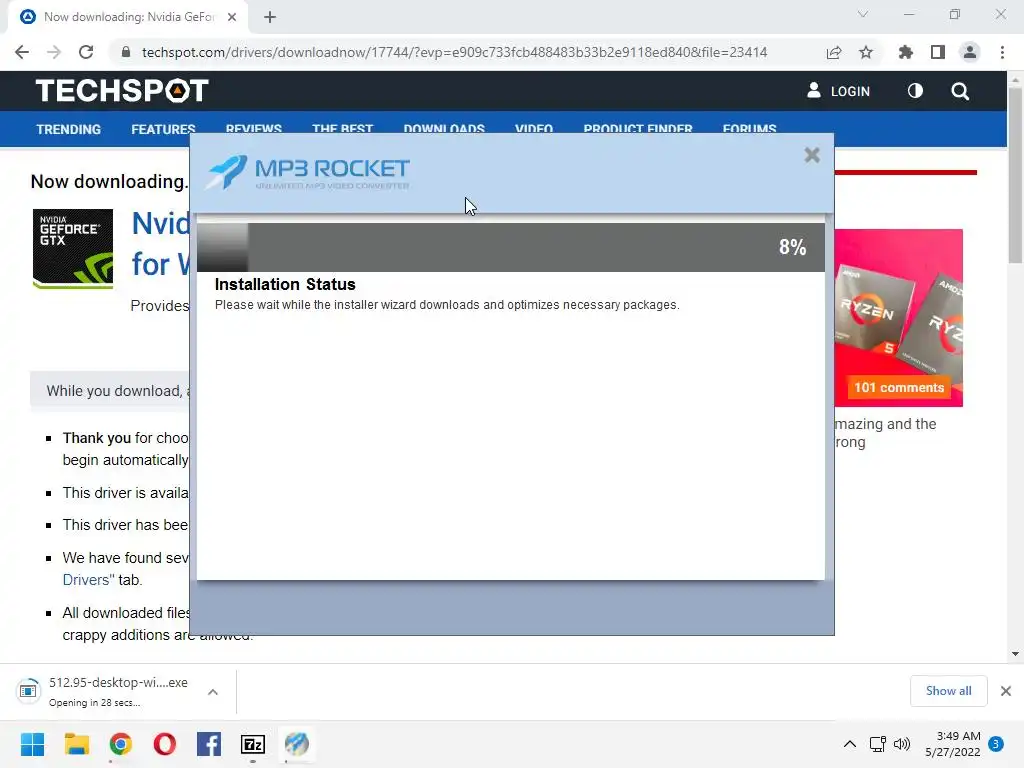Viewport: 1024px width, 768px height.
Task: Close the 'Now downloading' tab
Action: tap(232, 17)
